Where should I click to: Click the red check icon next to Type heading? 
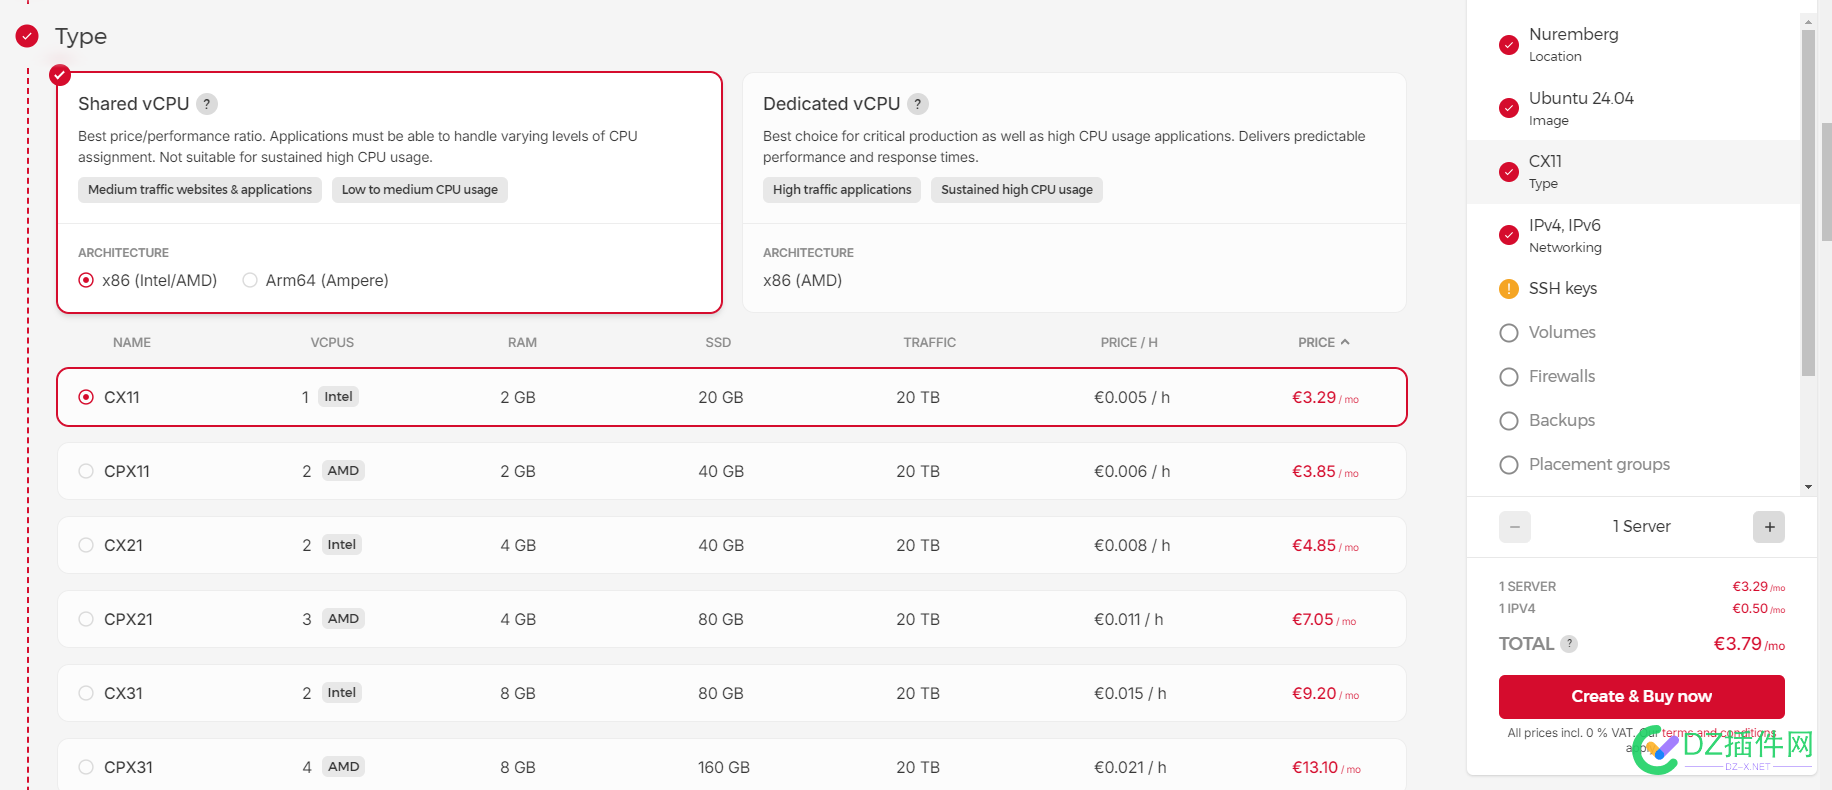click(27, 36)
